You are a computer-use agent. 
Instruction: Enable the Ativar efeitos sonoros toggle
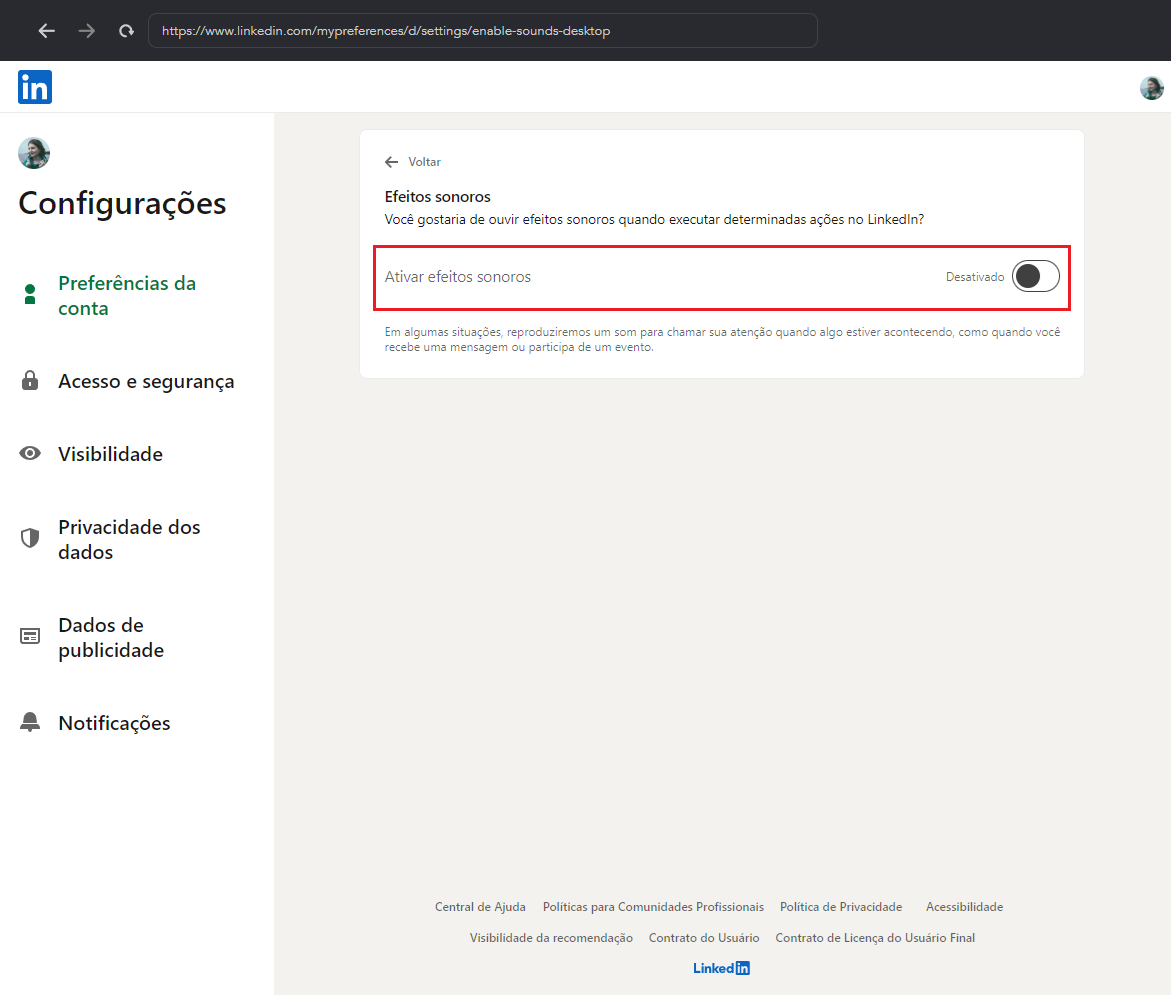(x=1035, y=277)
